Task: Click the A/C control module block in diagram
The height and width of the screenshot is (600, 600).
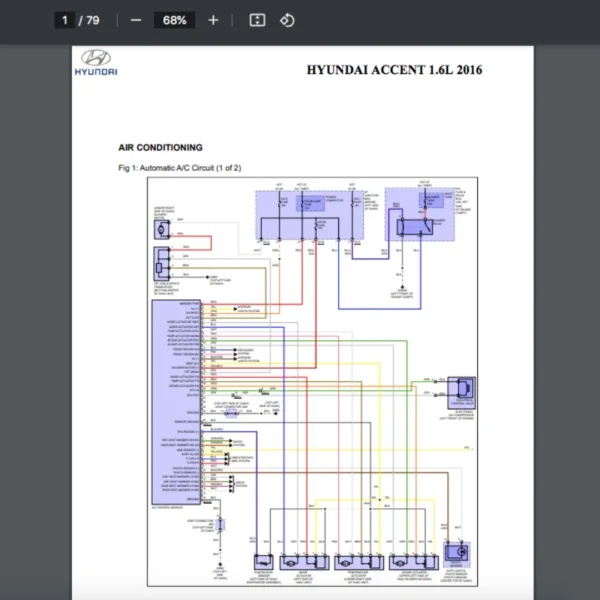Action: pyautogui.click(x=175, y=400)
